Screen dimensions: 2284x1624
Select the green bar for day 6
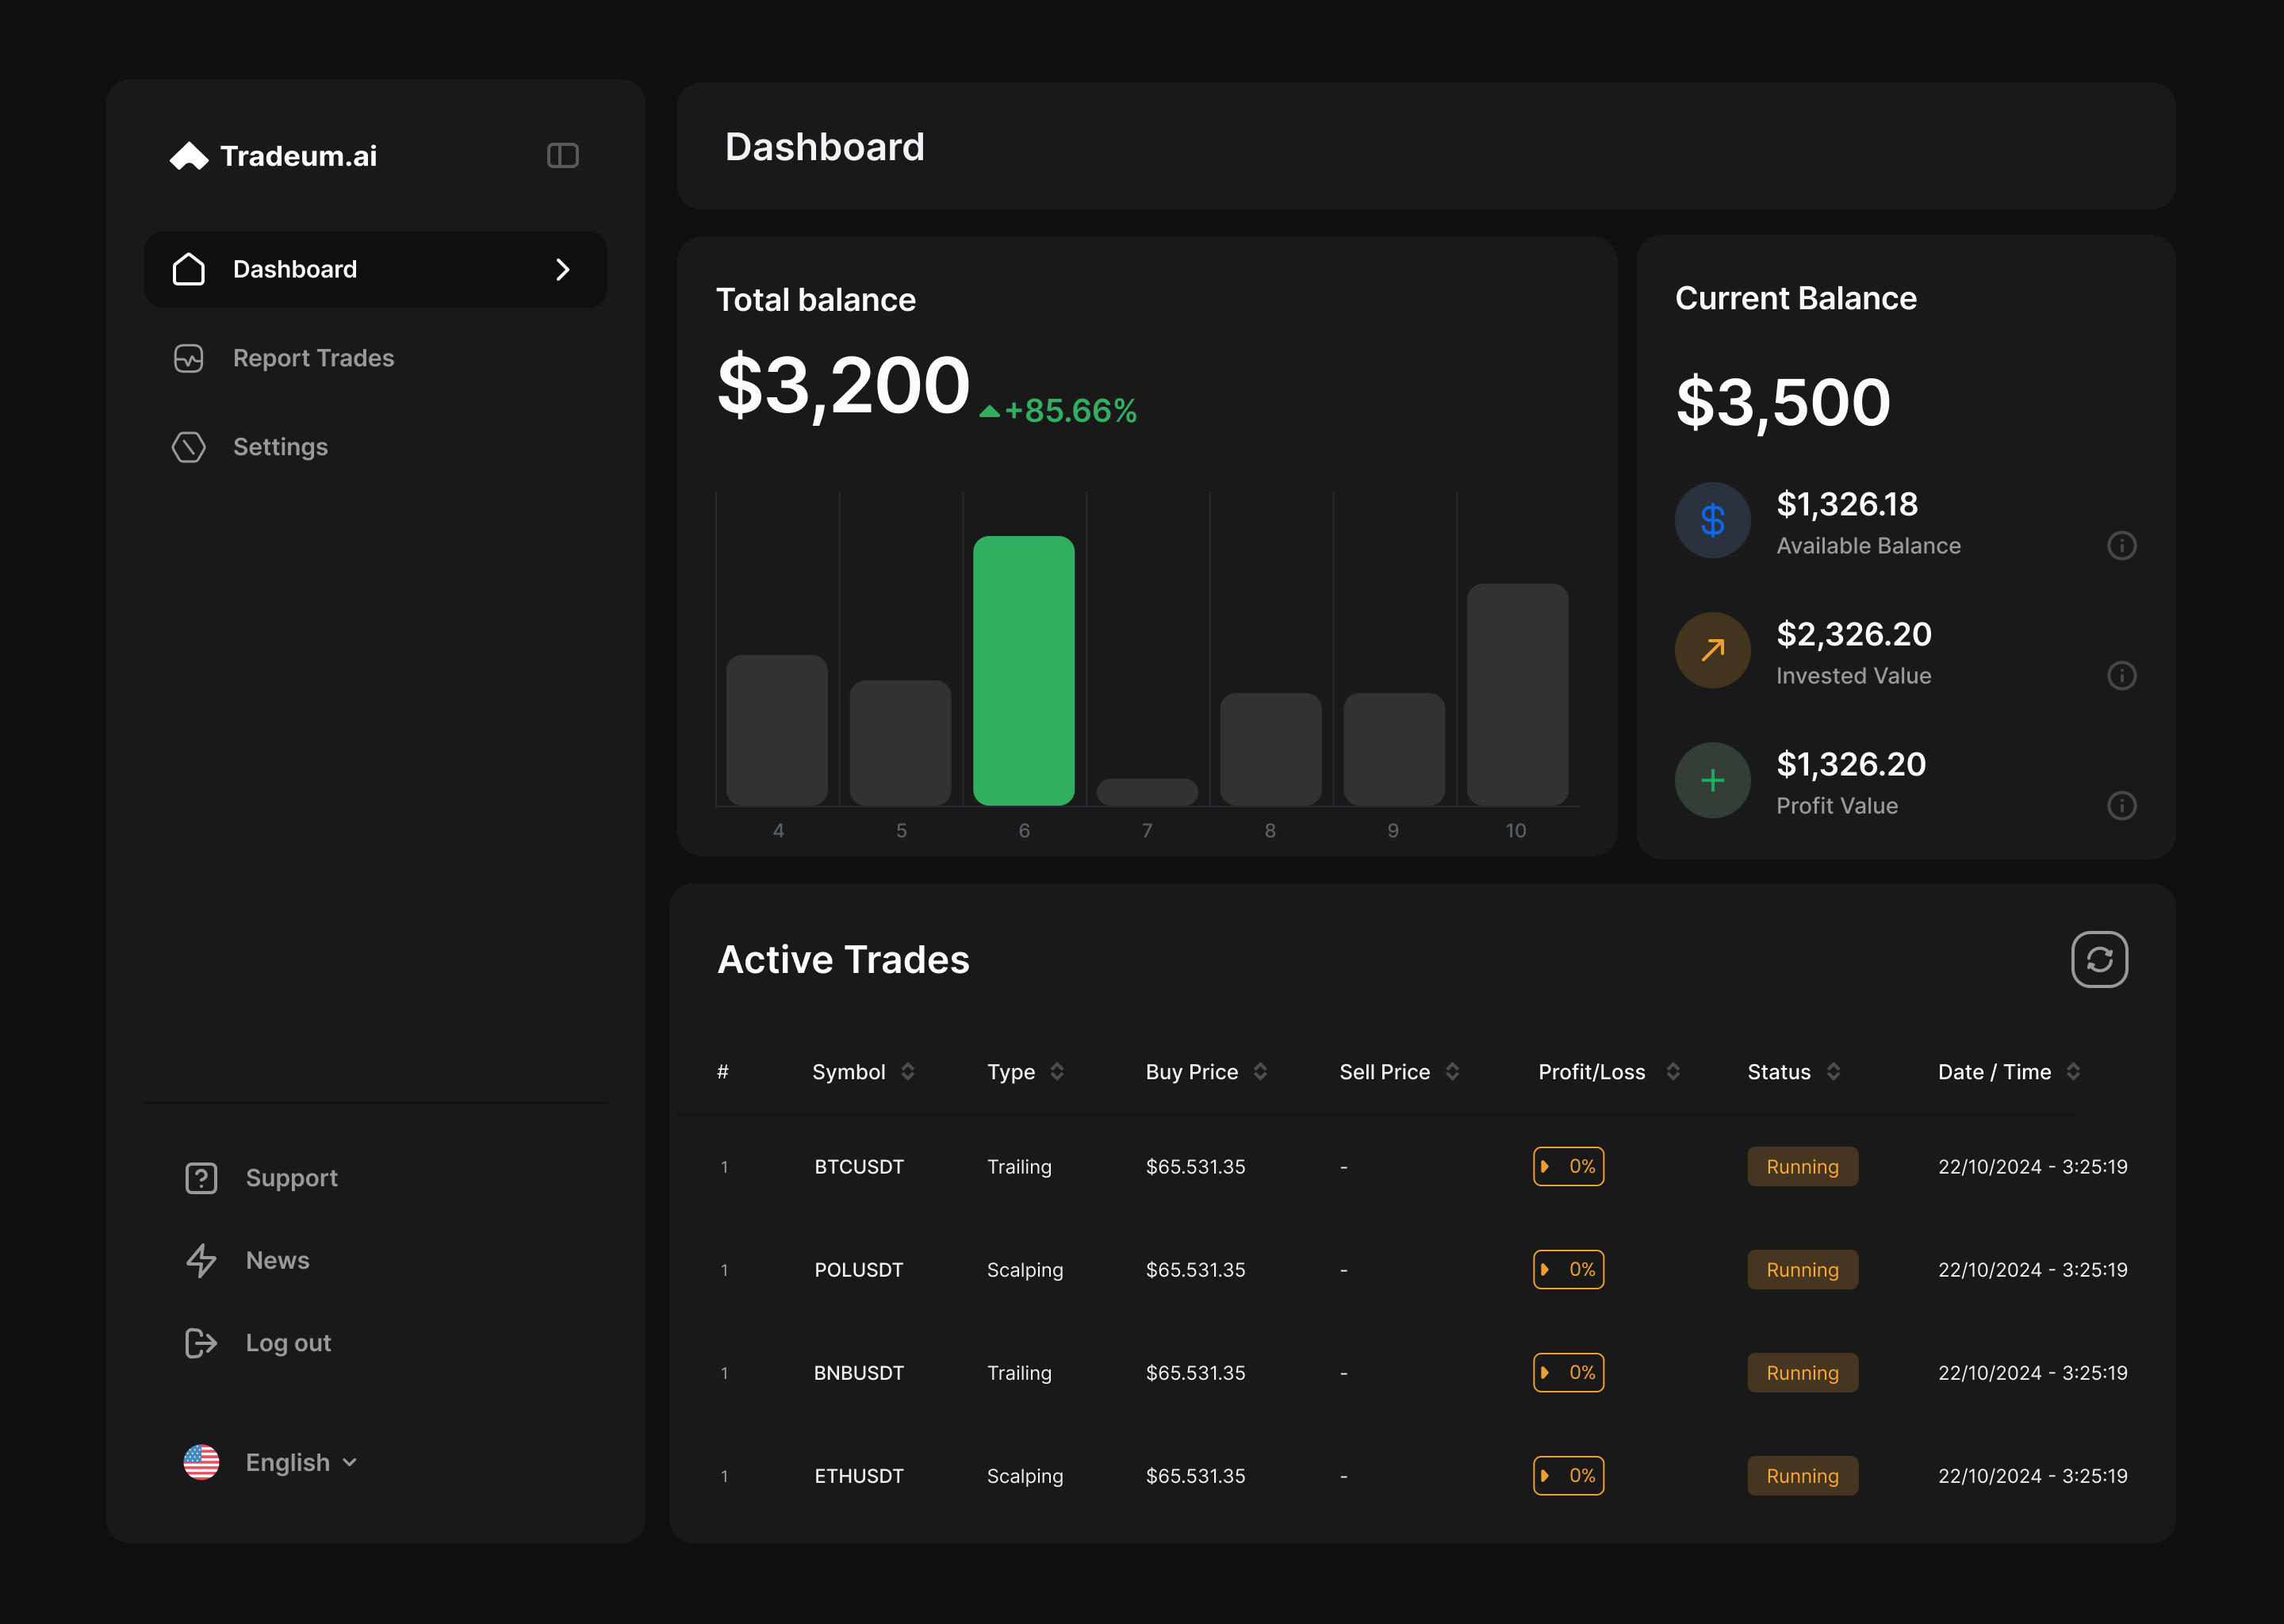[x=1023, y=671]
